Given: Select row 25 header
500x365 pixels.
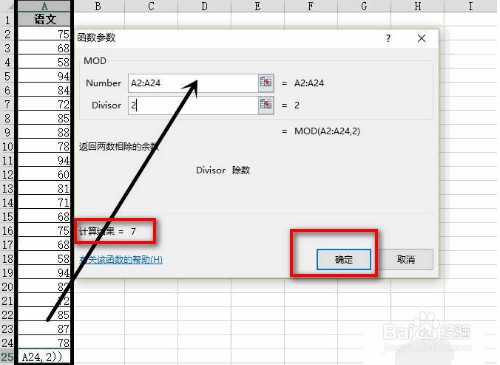Looking at the screenshot, I should point(7,357).
